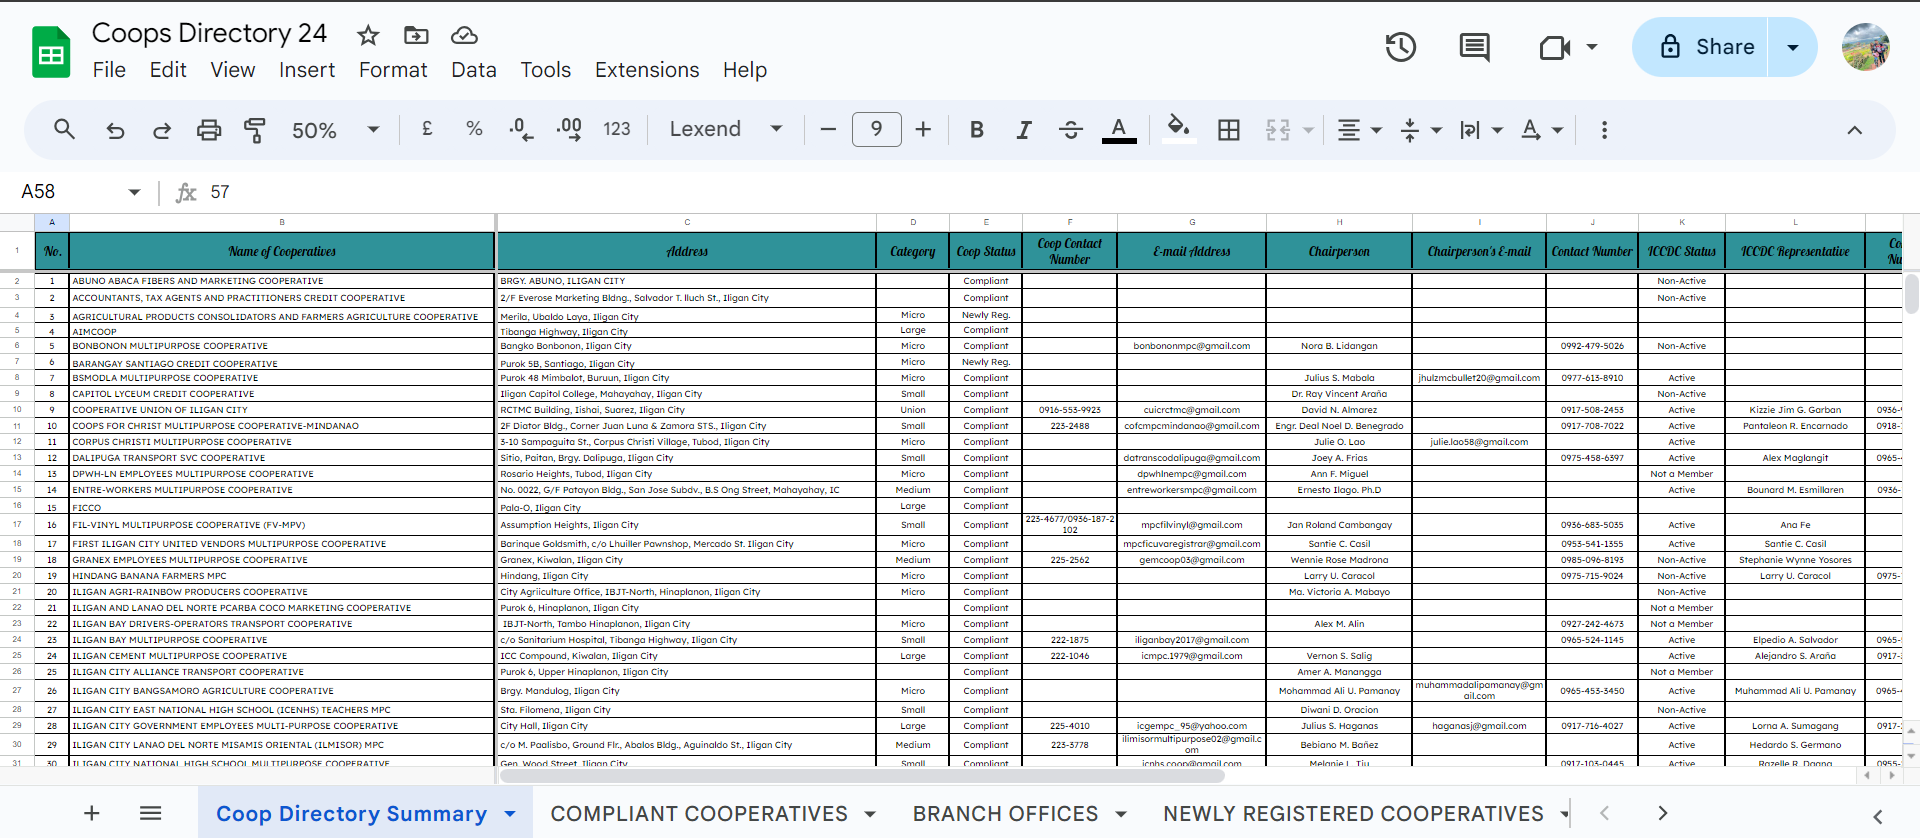Check the cloud save status icon
Screen dimensions: 1920x838
[464, 36]
